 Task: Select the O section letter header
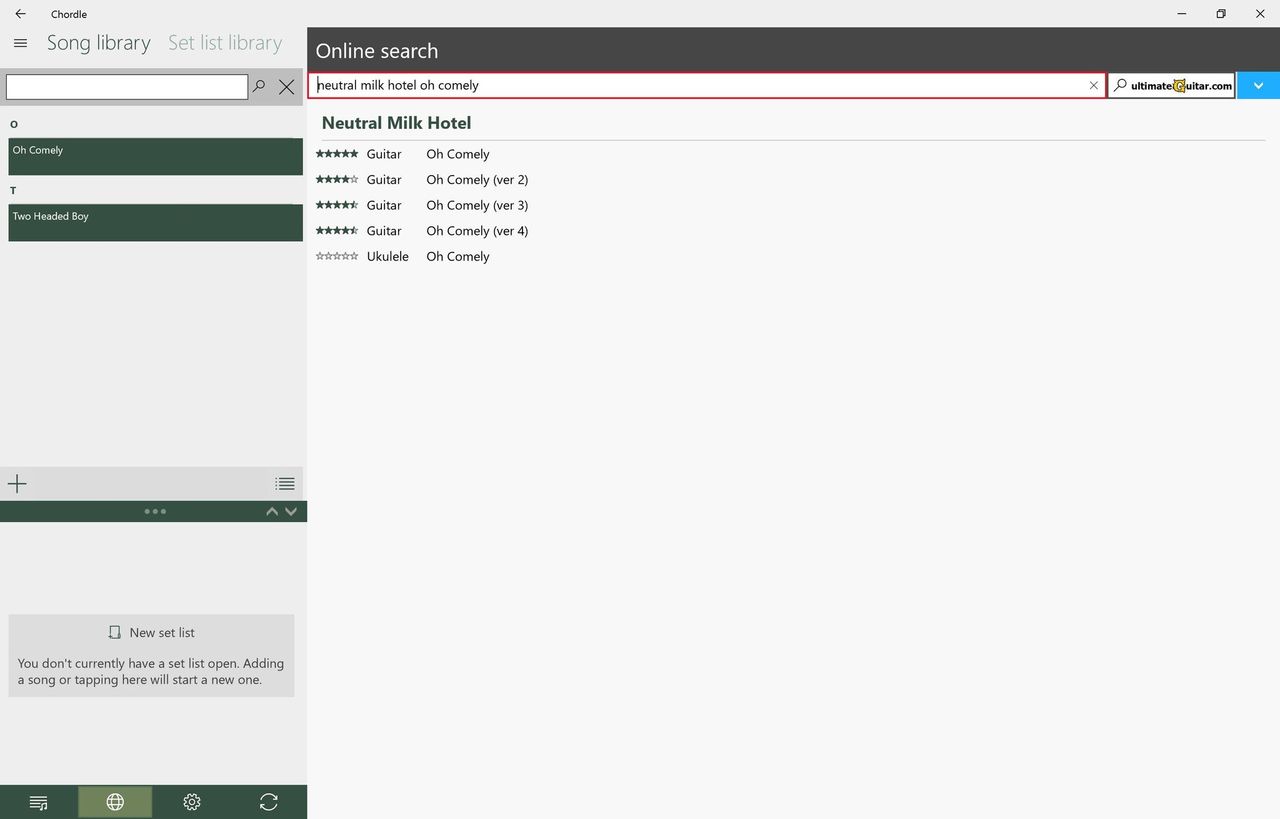[14, 125]
